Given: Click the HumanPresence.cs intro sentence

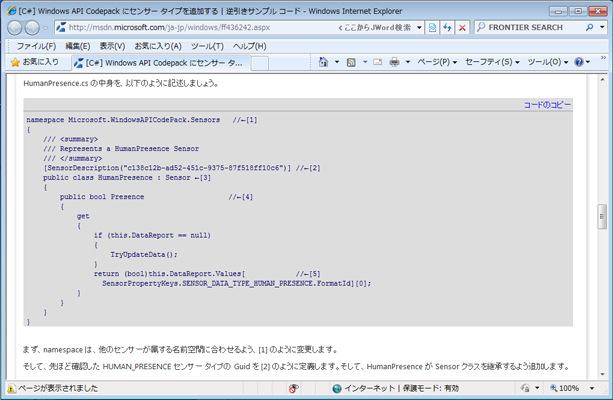Looking at the screenshot, I should pyautogui.click(x=121, y=83).
